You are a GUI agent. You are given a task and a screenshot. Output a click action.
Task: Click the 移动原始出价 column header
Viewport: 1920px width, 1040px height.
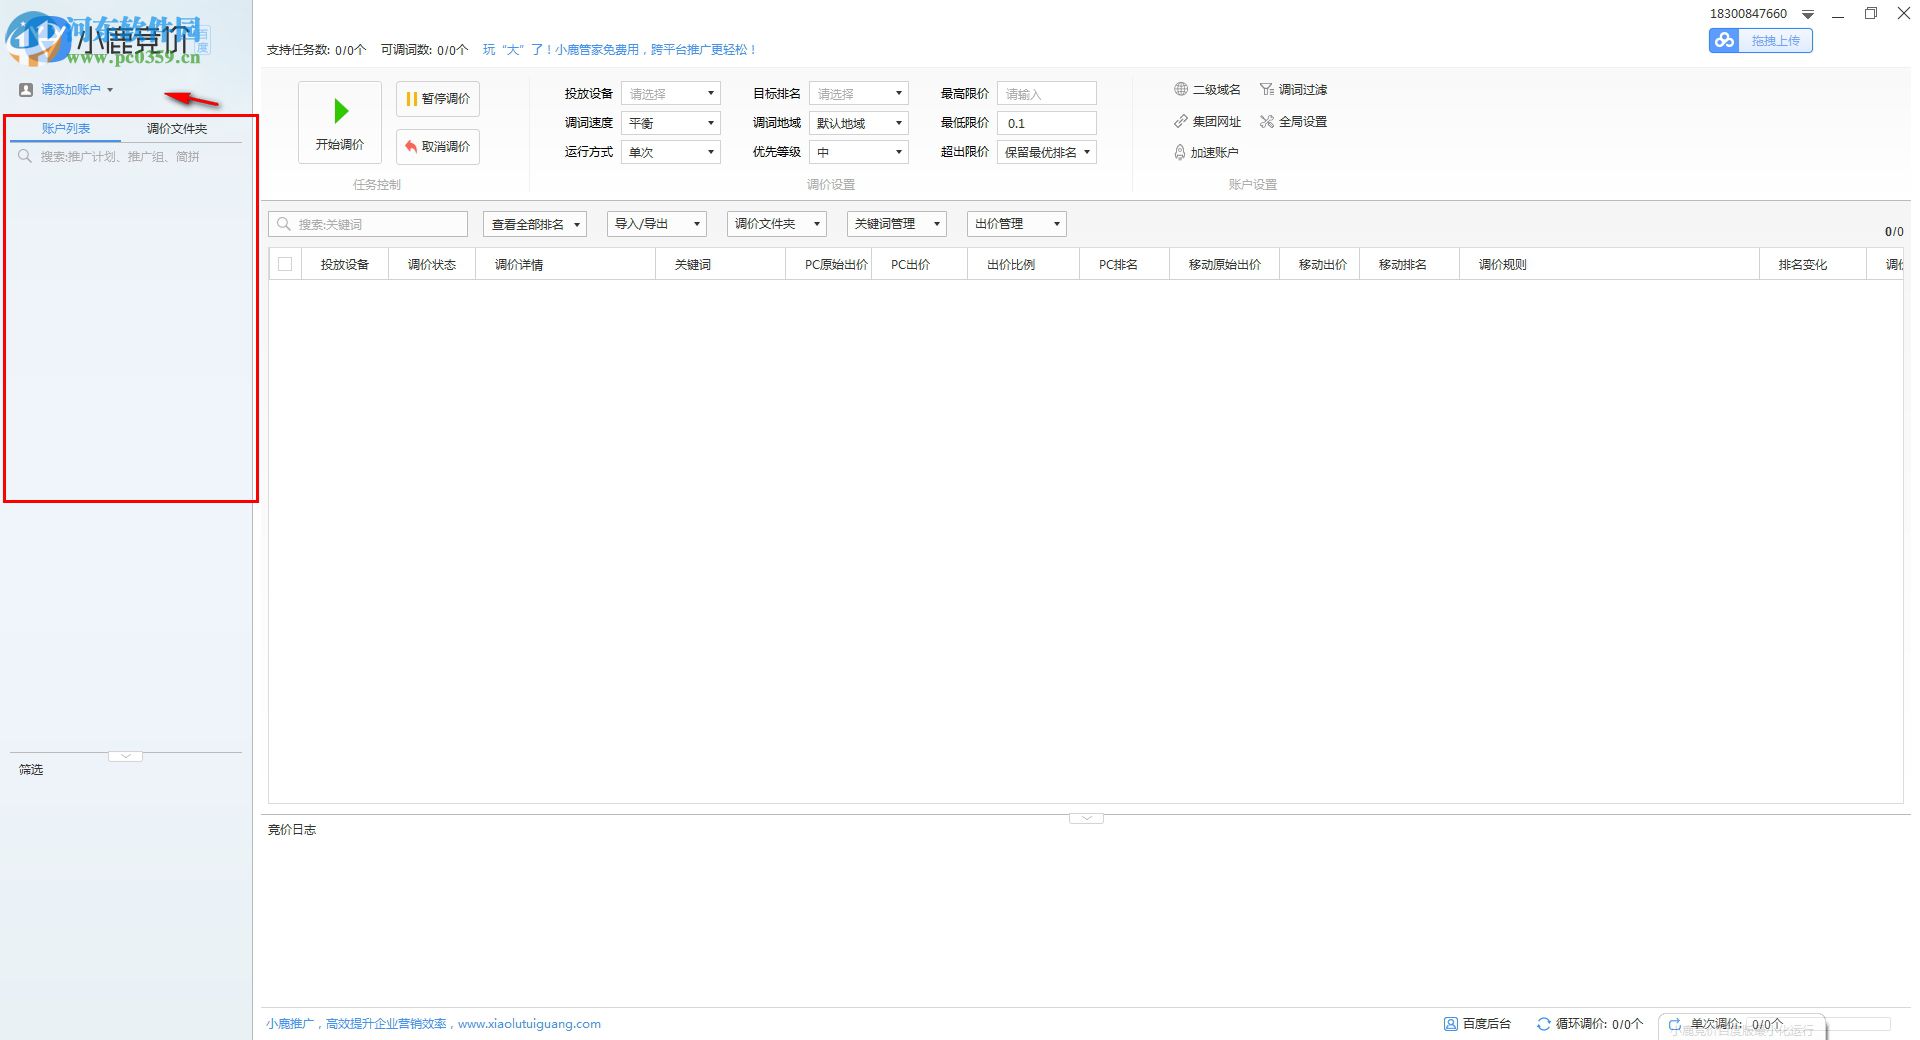pos(1225,265)
